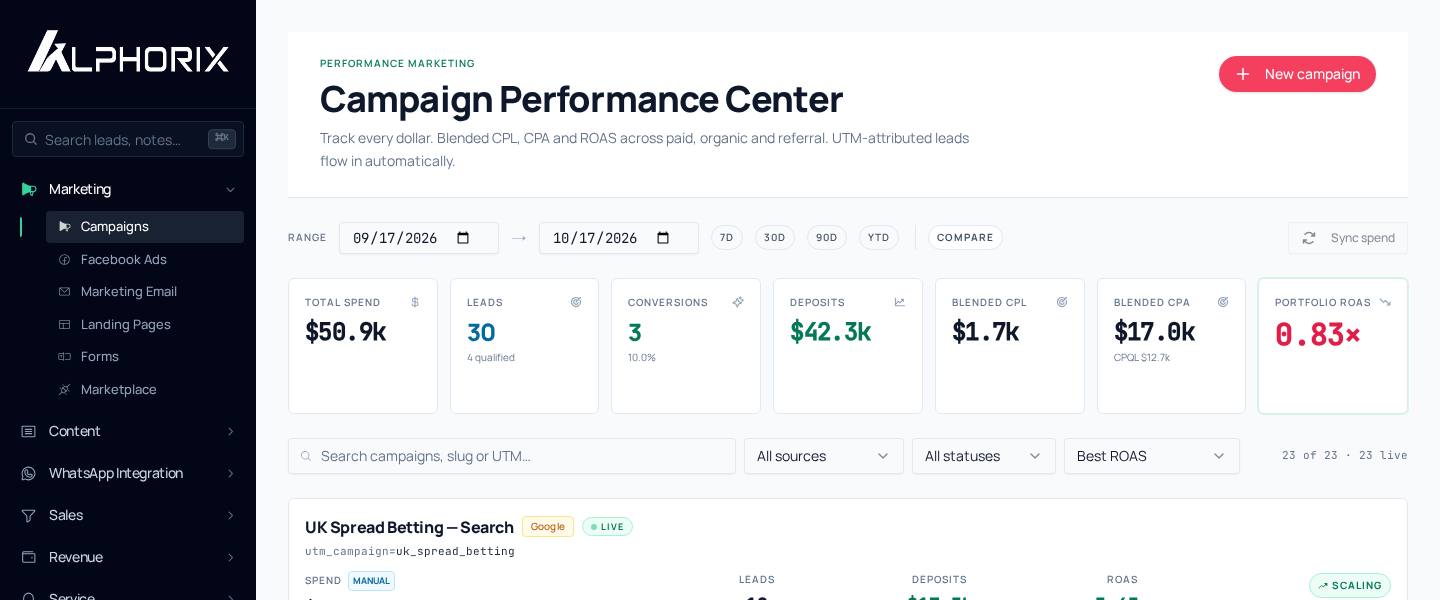Click the Campaigns flag icon

(x=65, y=227)
